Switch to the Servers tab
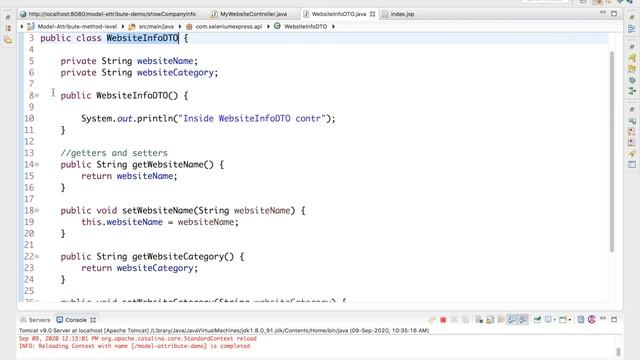The height and width of the screenshot is (360, 640). tap(35, 320)
